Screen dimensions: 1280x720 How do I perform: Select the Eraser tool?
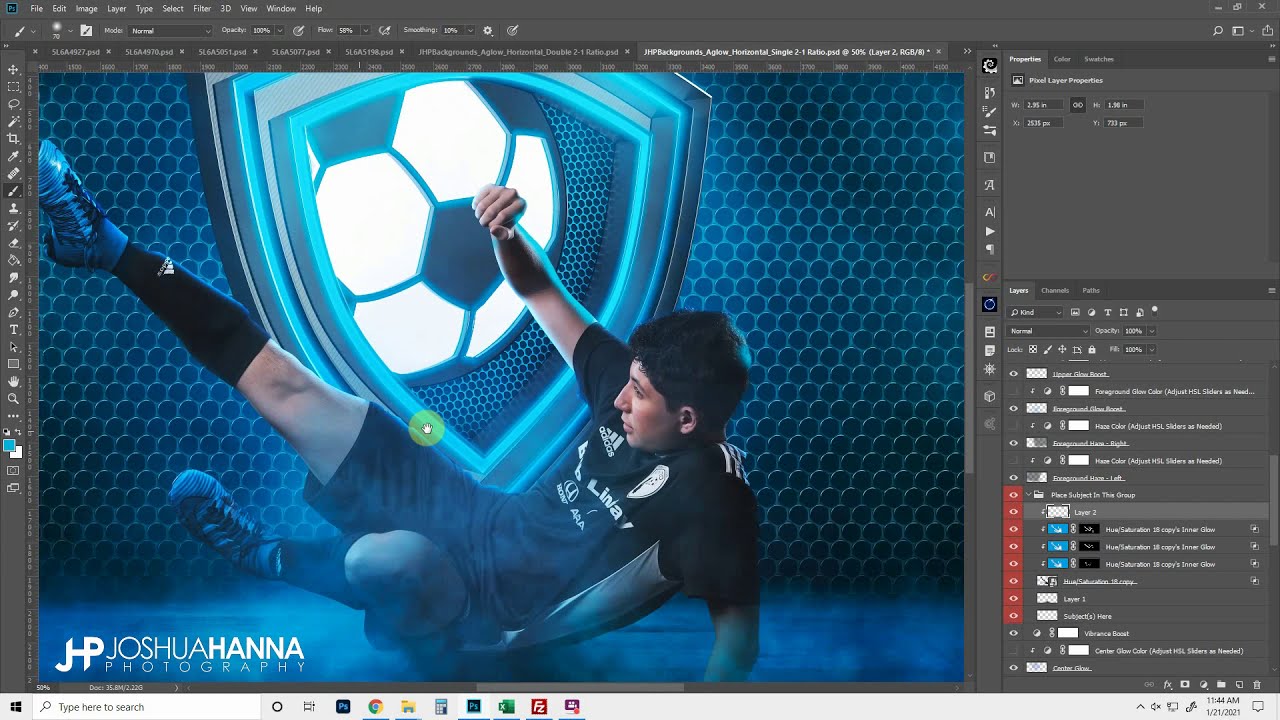pyautogui.click(x=14, y=243)
